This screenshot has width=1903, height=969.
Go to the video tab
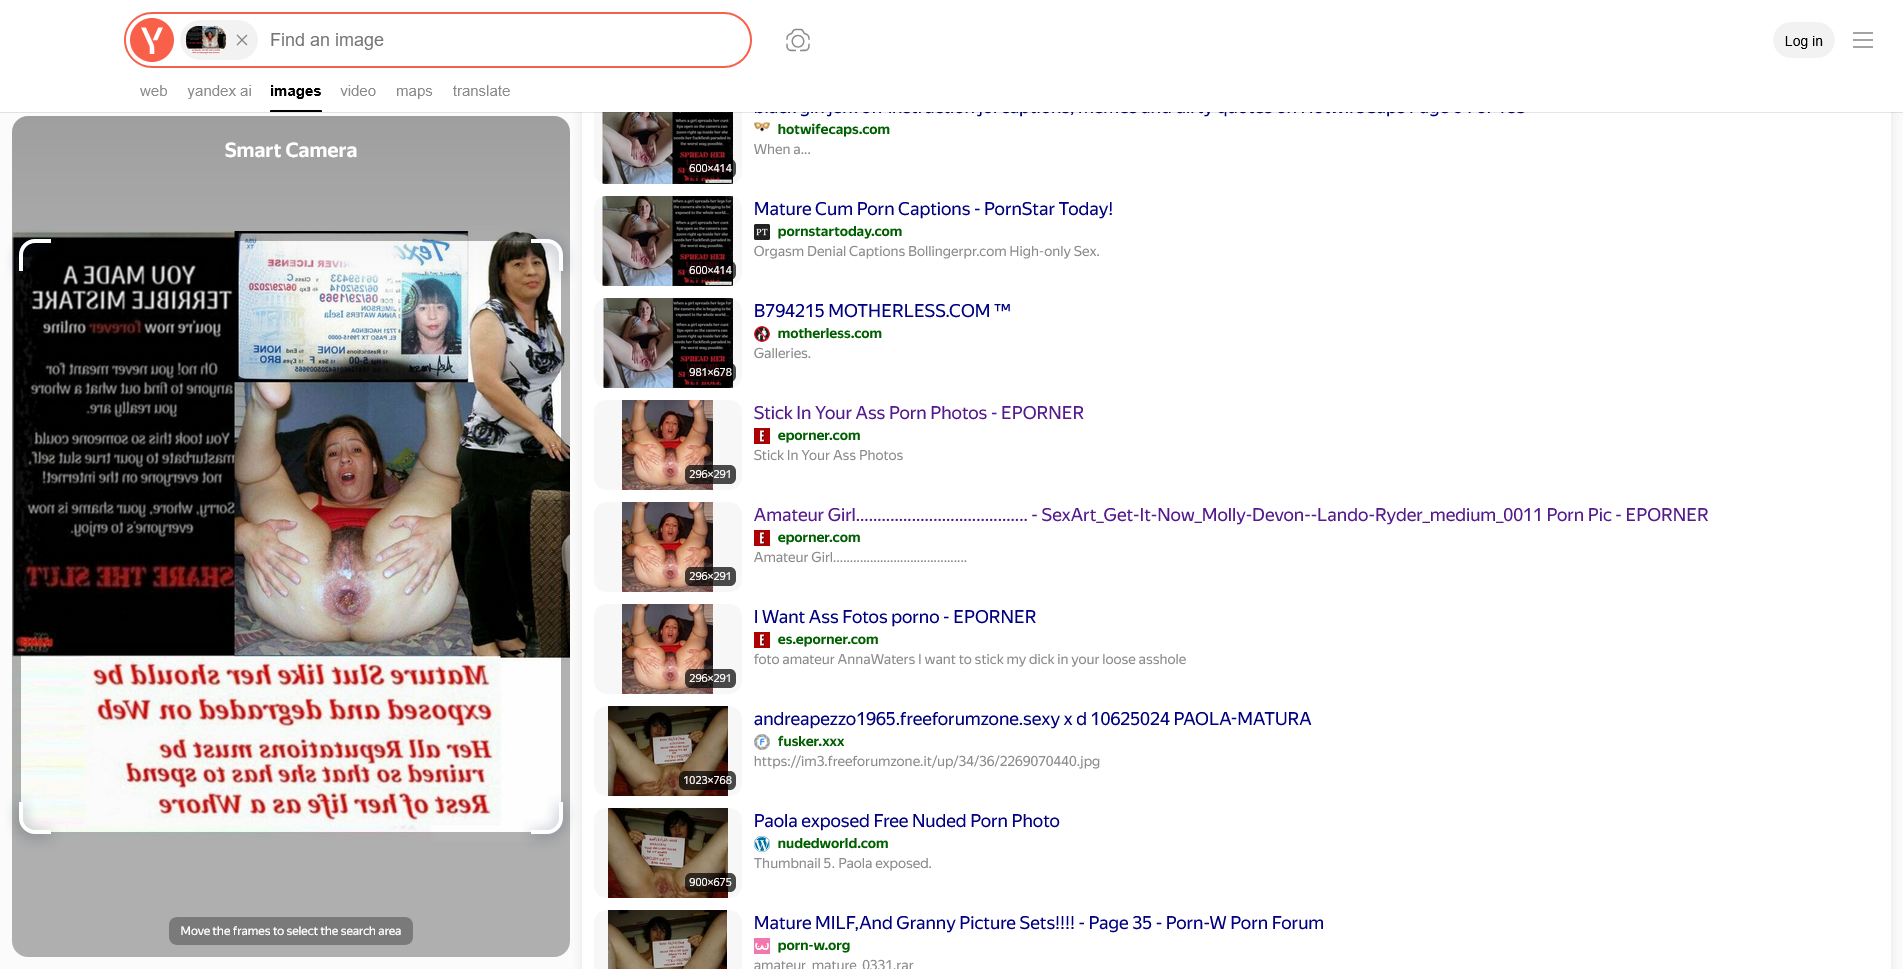click(x=358, y=91)
